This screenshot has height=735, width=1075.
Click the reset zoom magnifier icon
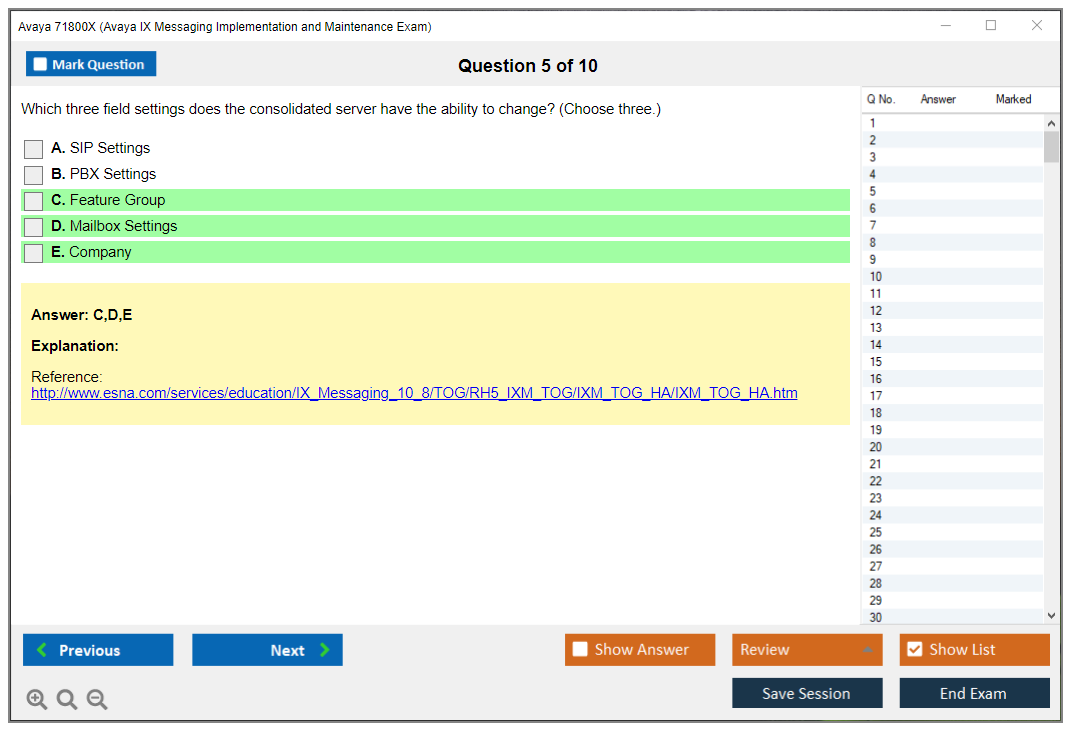pyautogui.click(x=67, y=700)
